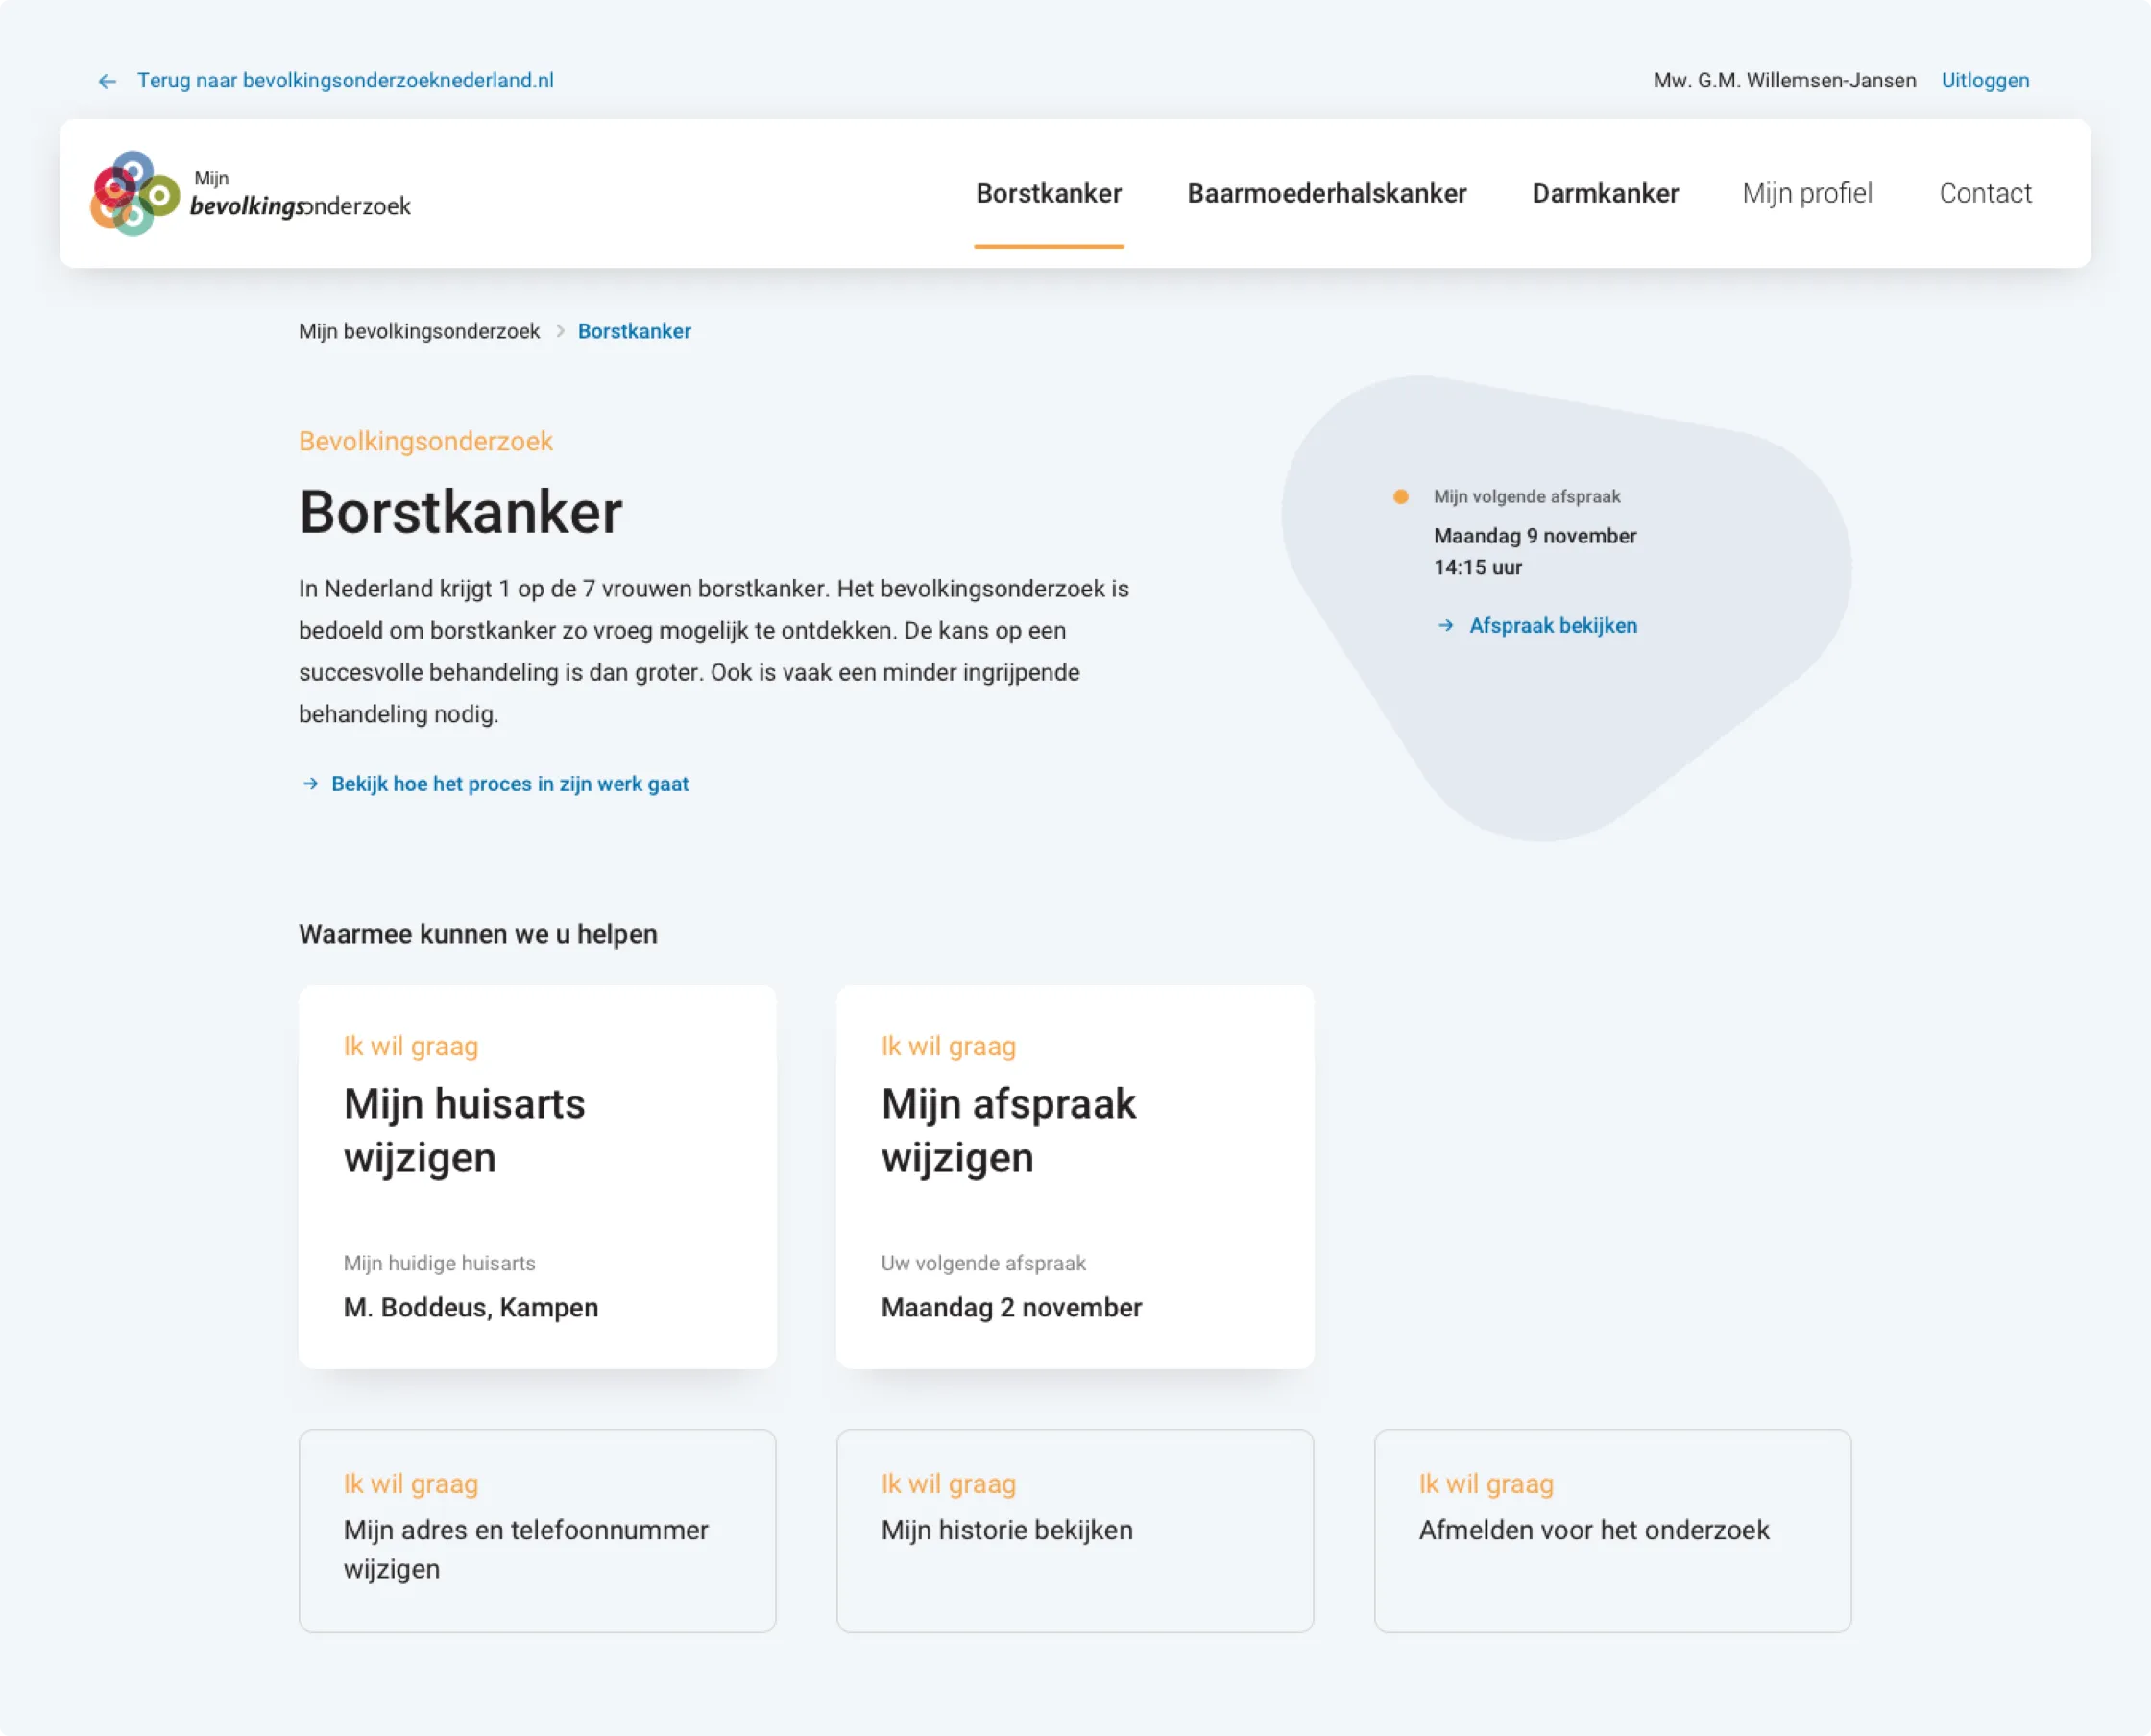This screenshot has height=1736, width=2151.
Task: Select Mijn adres en telefoonnummer wijzigen card
Action: (537, 1530)
